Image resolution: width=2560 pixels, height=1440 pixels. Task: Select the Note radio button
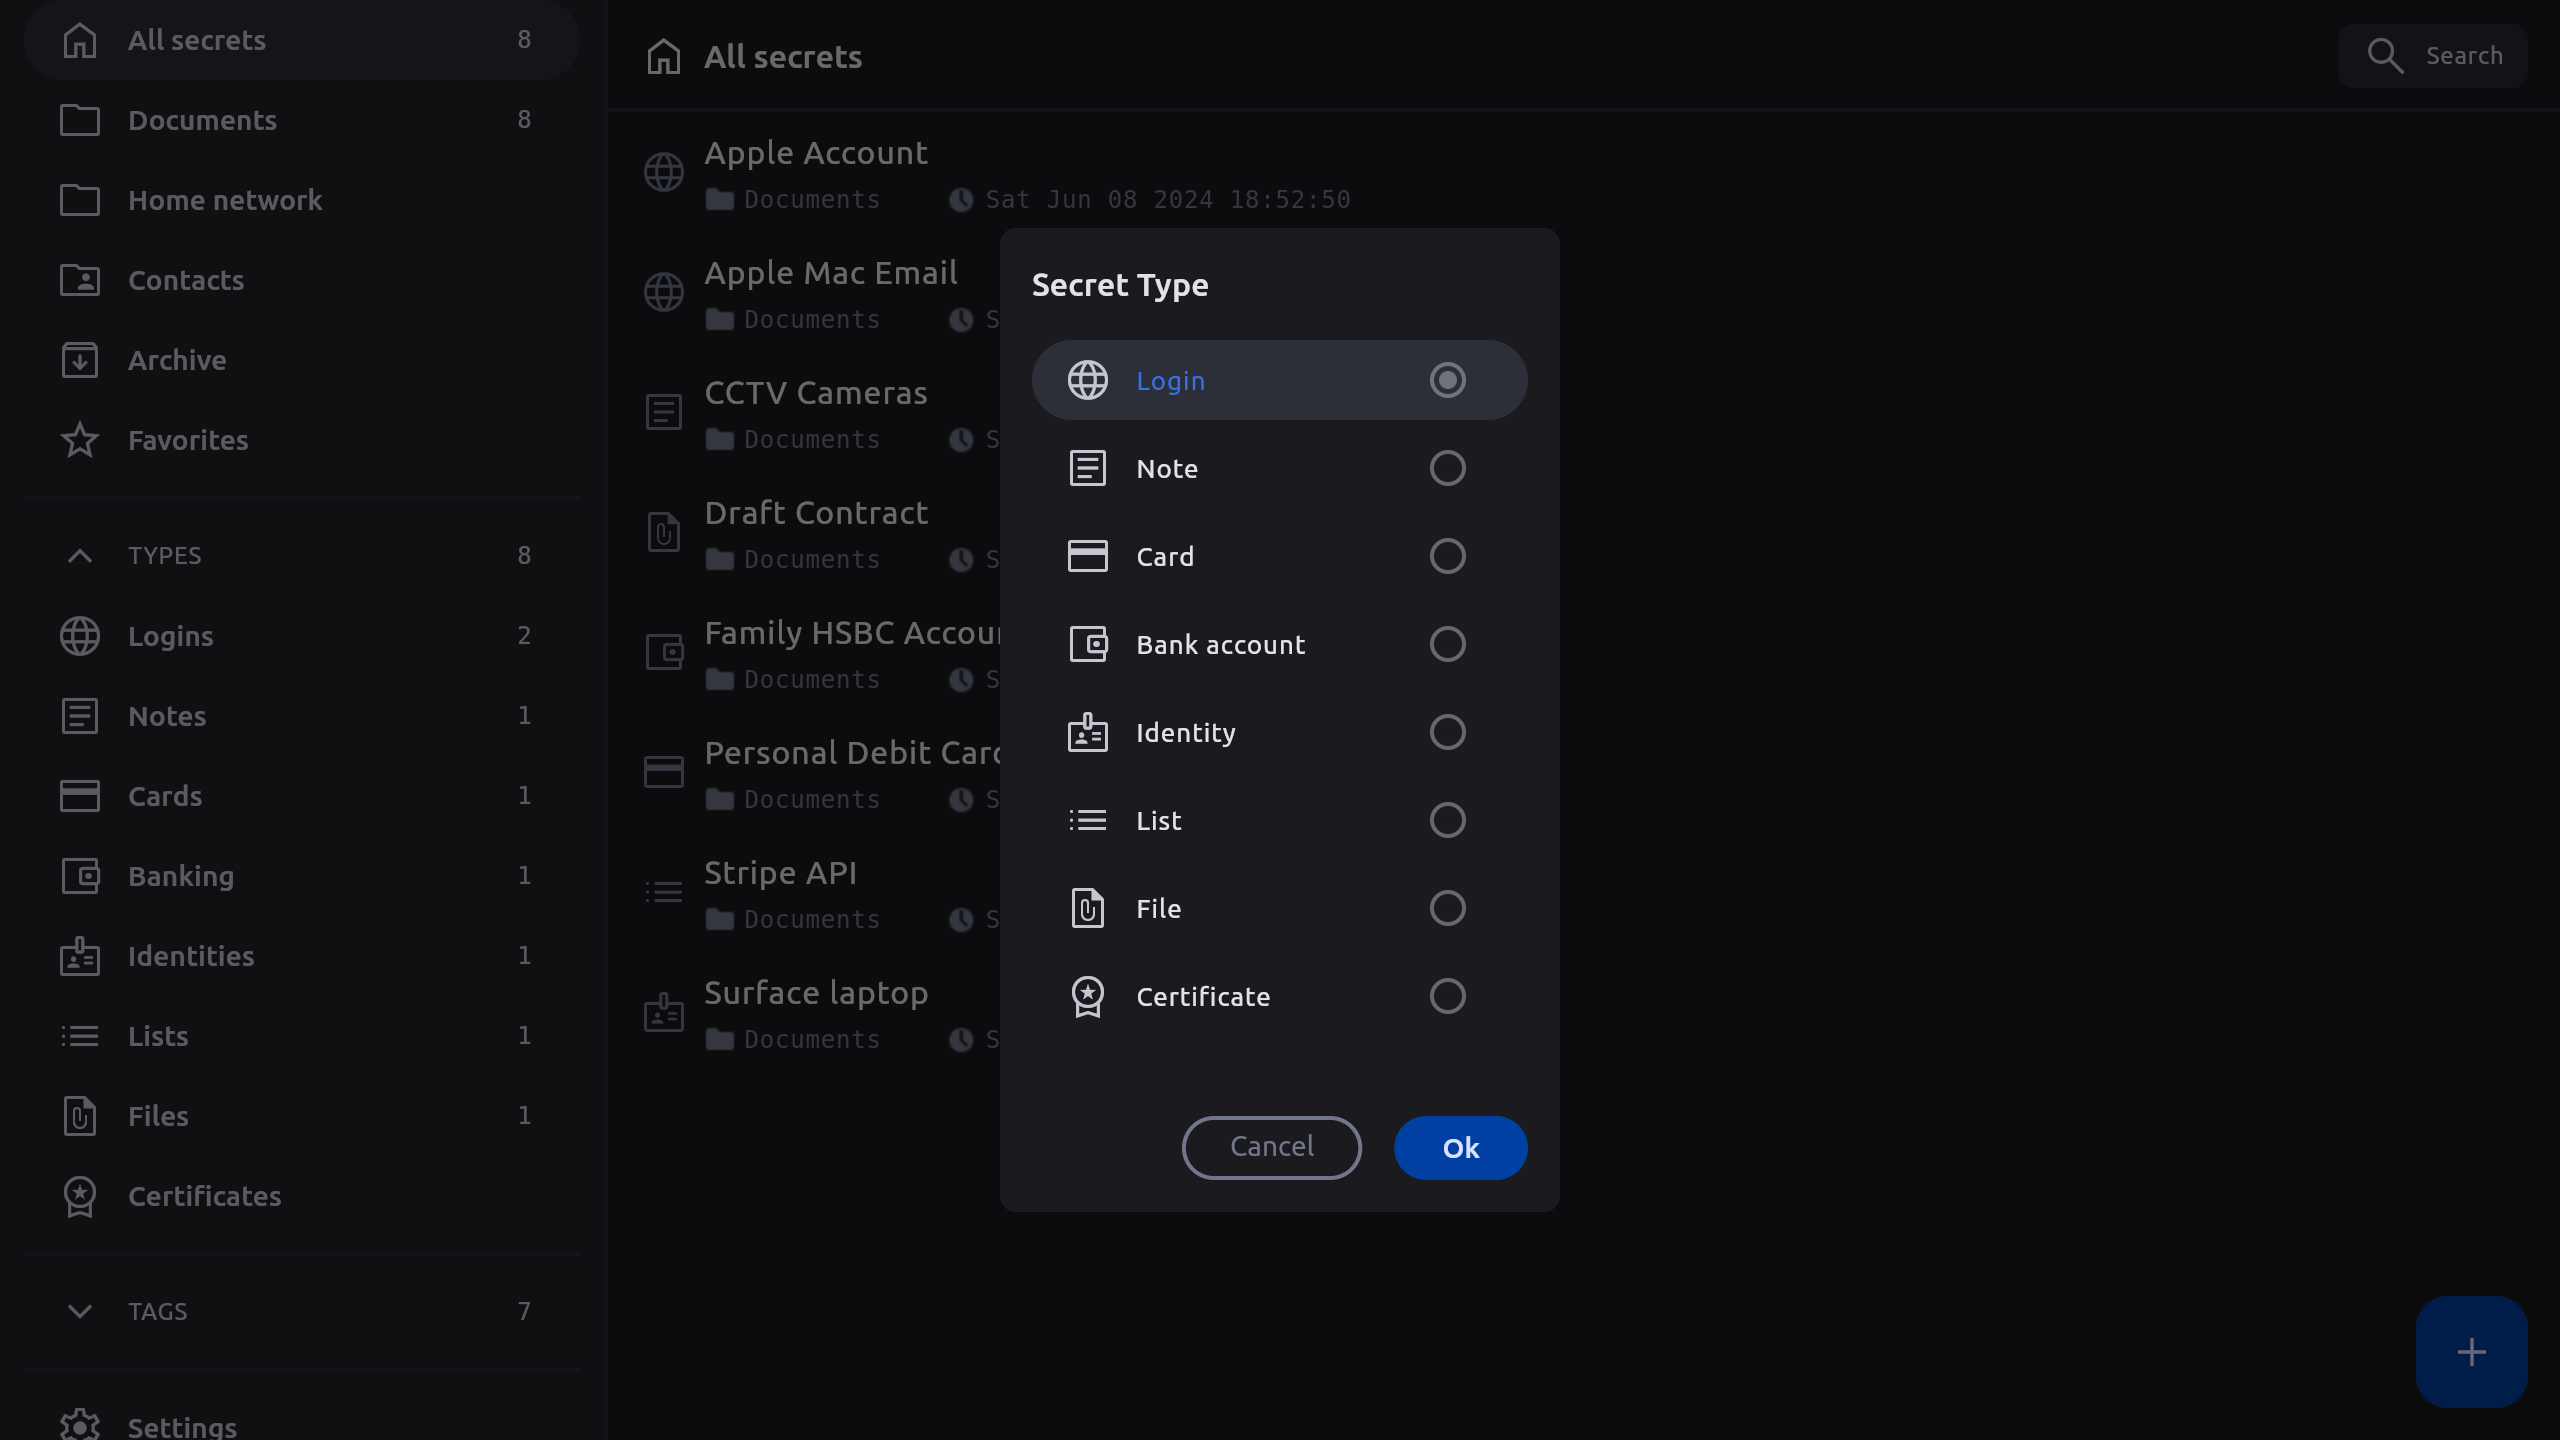click(1447, 468)
